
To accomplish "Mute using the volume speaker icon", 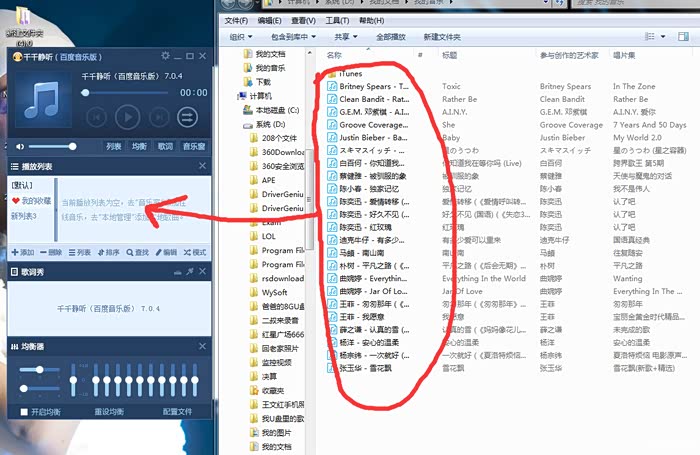I will tap(18, 146).
